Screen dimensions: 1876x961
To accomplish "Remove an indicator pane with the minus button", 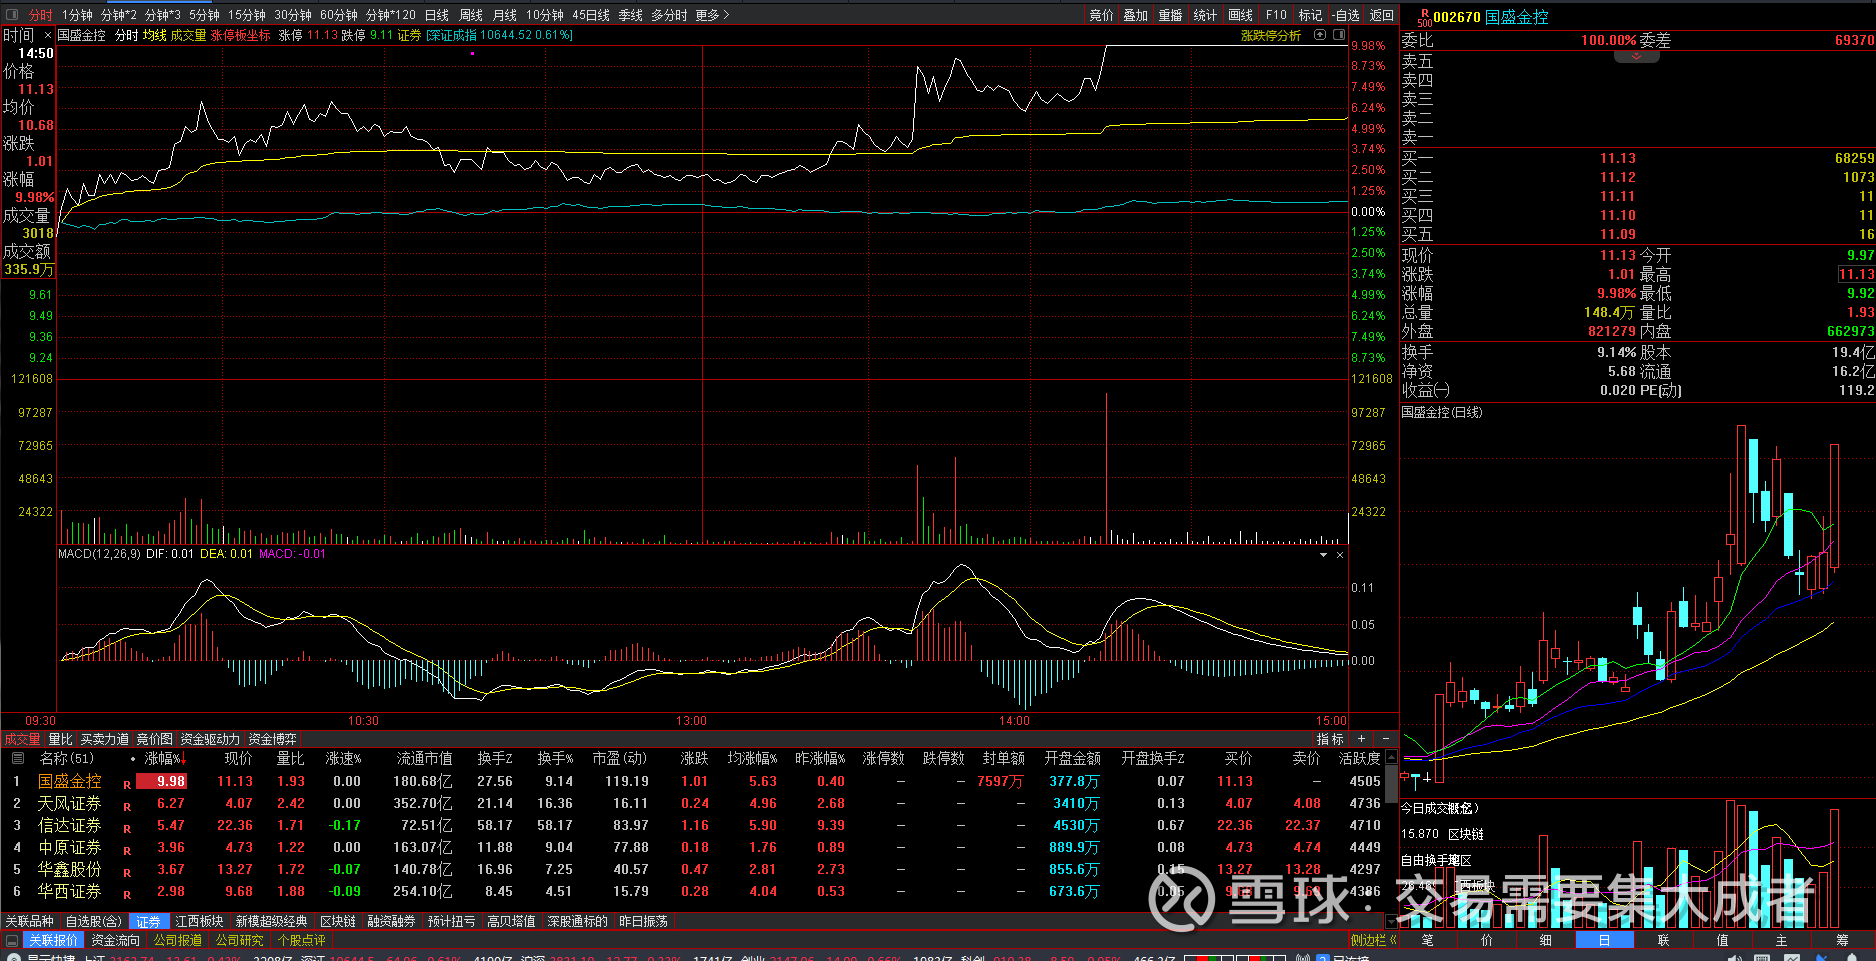I will (x=1385, y=739).
